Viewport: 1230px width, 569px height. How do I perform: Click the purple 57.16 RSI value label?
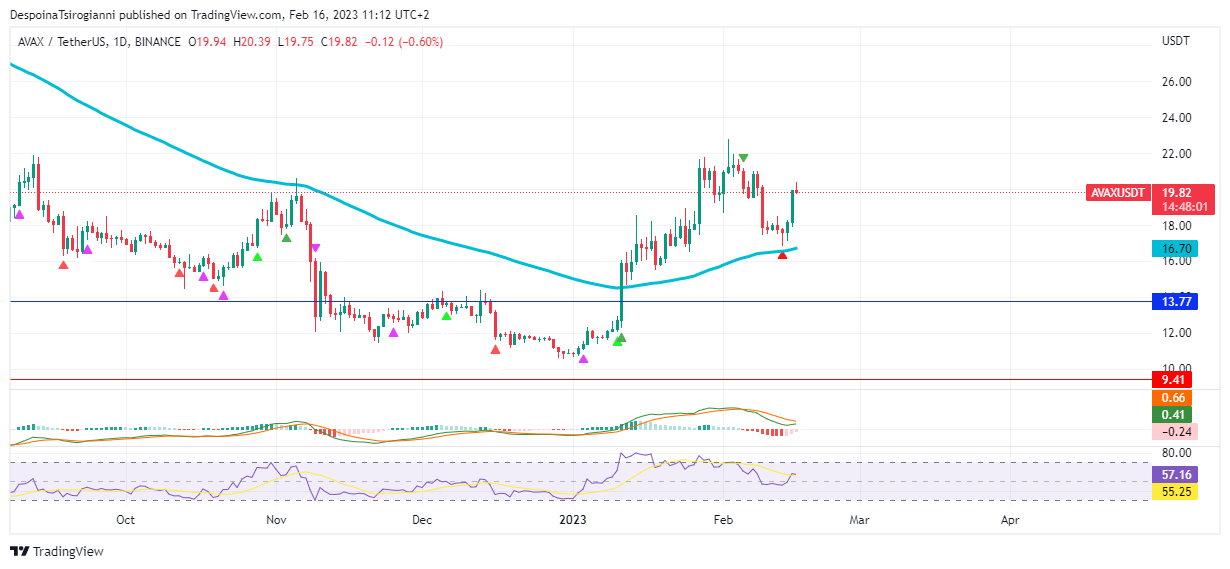point(1170,474)
